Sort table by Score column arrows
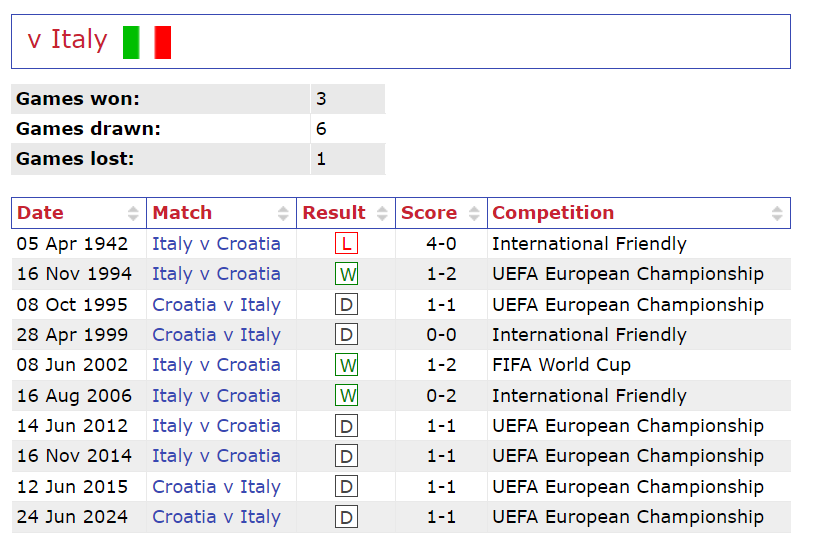This screenshot has width=820, height=538. pyautogui.click(x=474, y=213)
